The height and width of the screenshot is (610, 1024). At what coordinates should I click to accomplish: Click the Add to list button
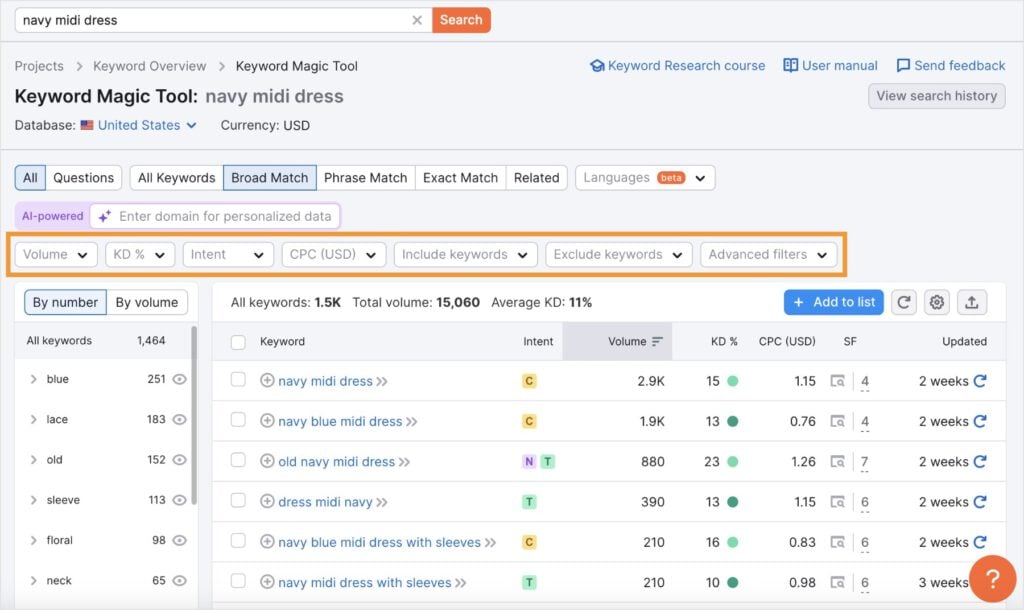tap(833, 302)
